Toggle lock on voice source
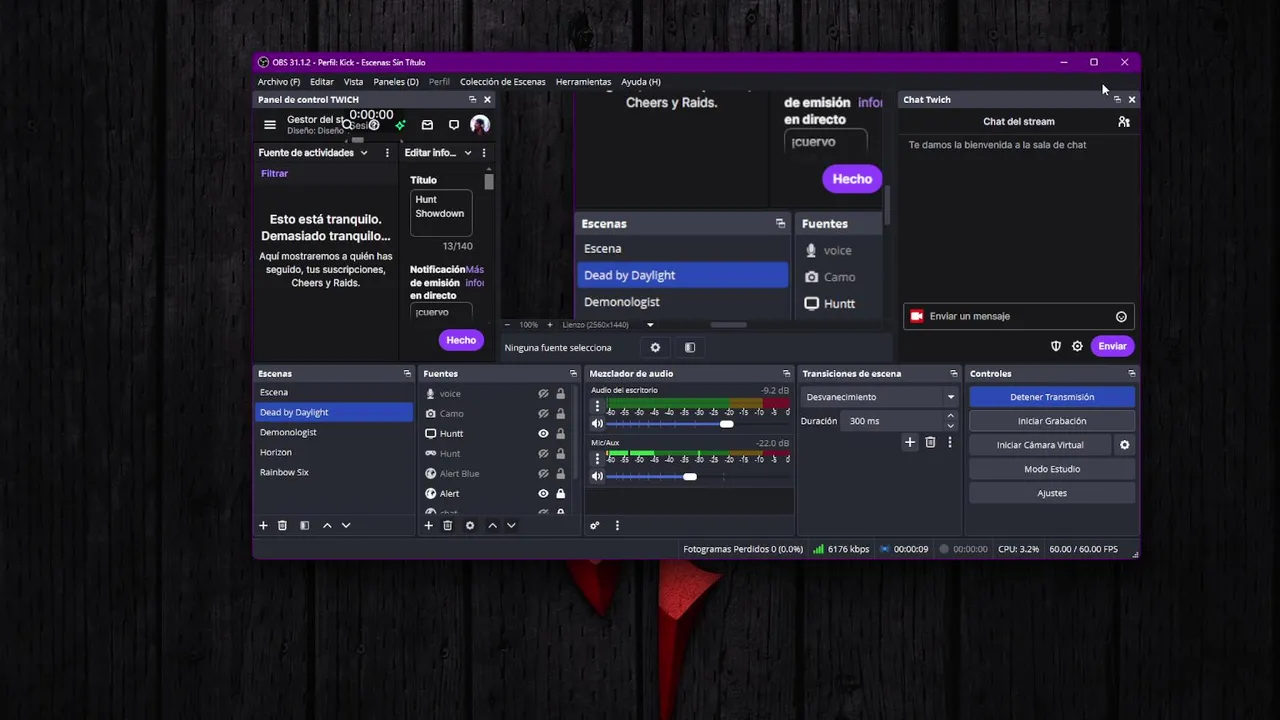Screen dimensions: 1280x720 point(560,394)
